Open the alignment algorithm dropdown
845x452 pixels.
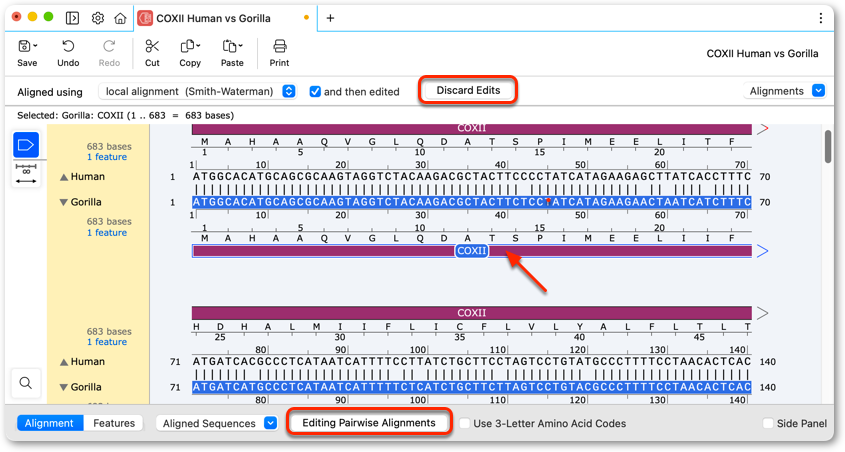click(197, 91)
